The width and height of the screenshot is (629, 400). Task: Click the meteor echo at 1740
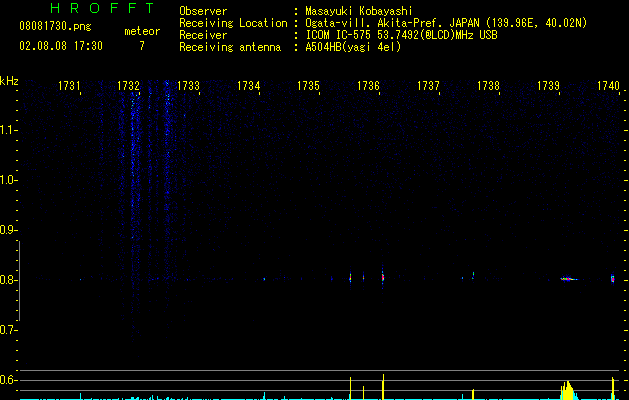(613, 278)
